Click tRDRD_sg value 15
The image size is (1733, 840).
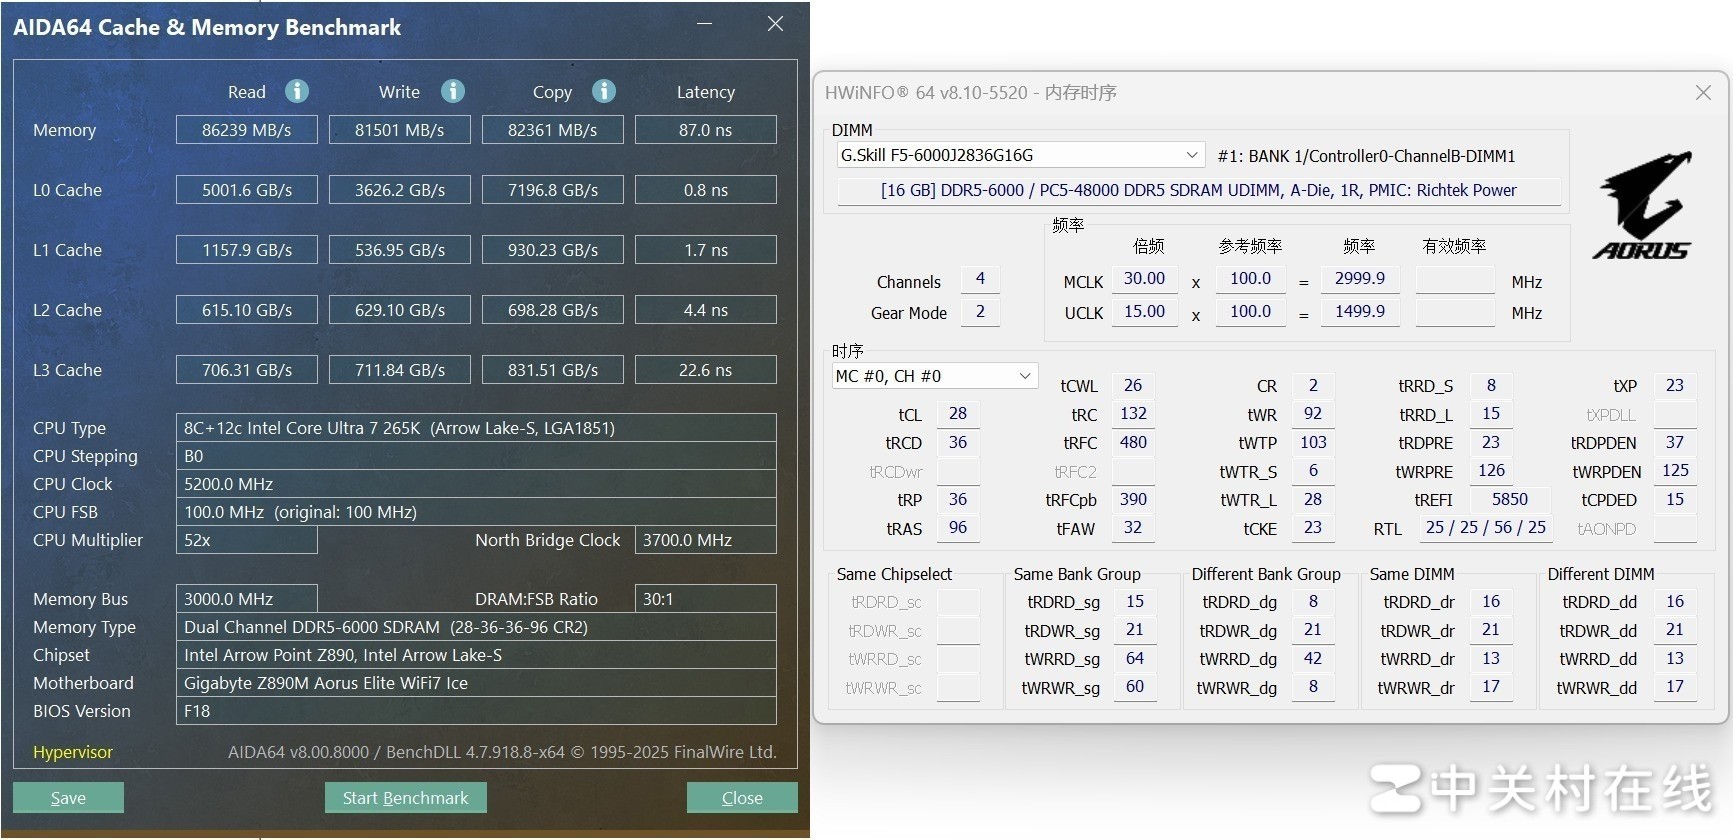[1135, 602]
